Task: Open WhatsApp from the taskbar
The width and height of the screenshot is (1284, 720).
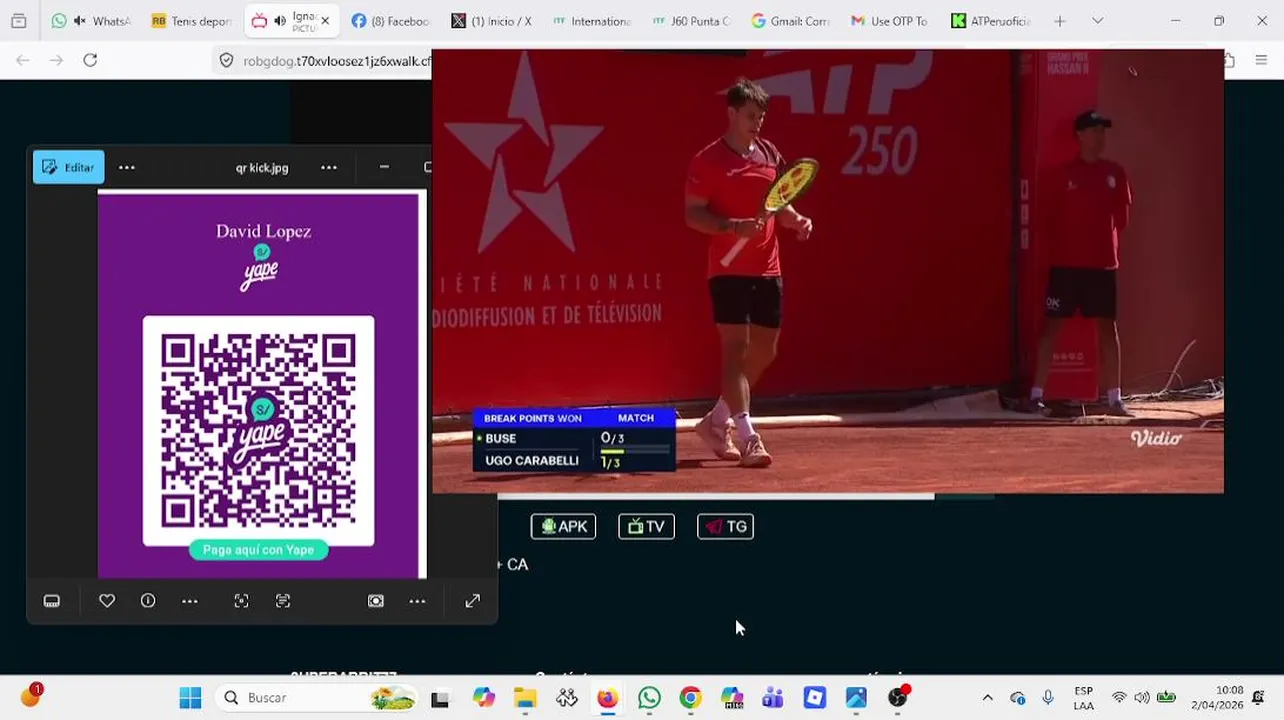Action: coord(649,697)
